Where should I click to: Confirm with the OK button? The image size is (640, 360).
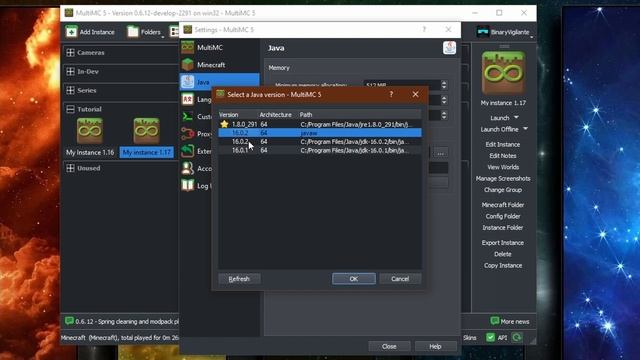click(x=354, y=279)
